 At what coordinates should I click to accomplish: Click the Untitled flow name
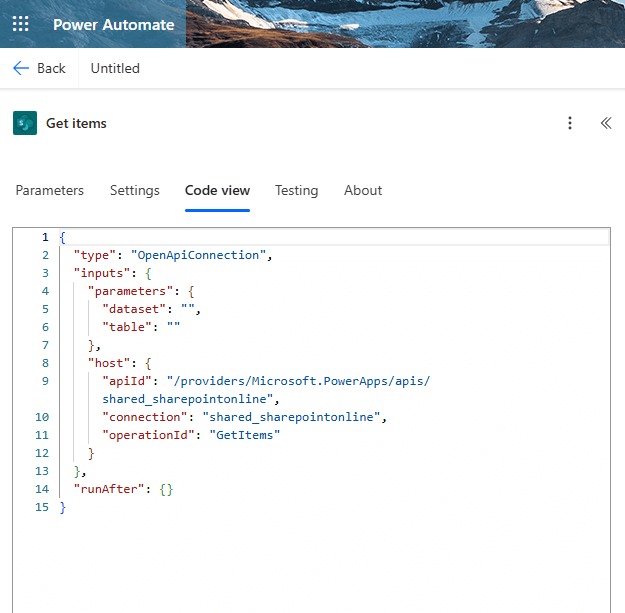click(115, 68)
